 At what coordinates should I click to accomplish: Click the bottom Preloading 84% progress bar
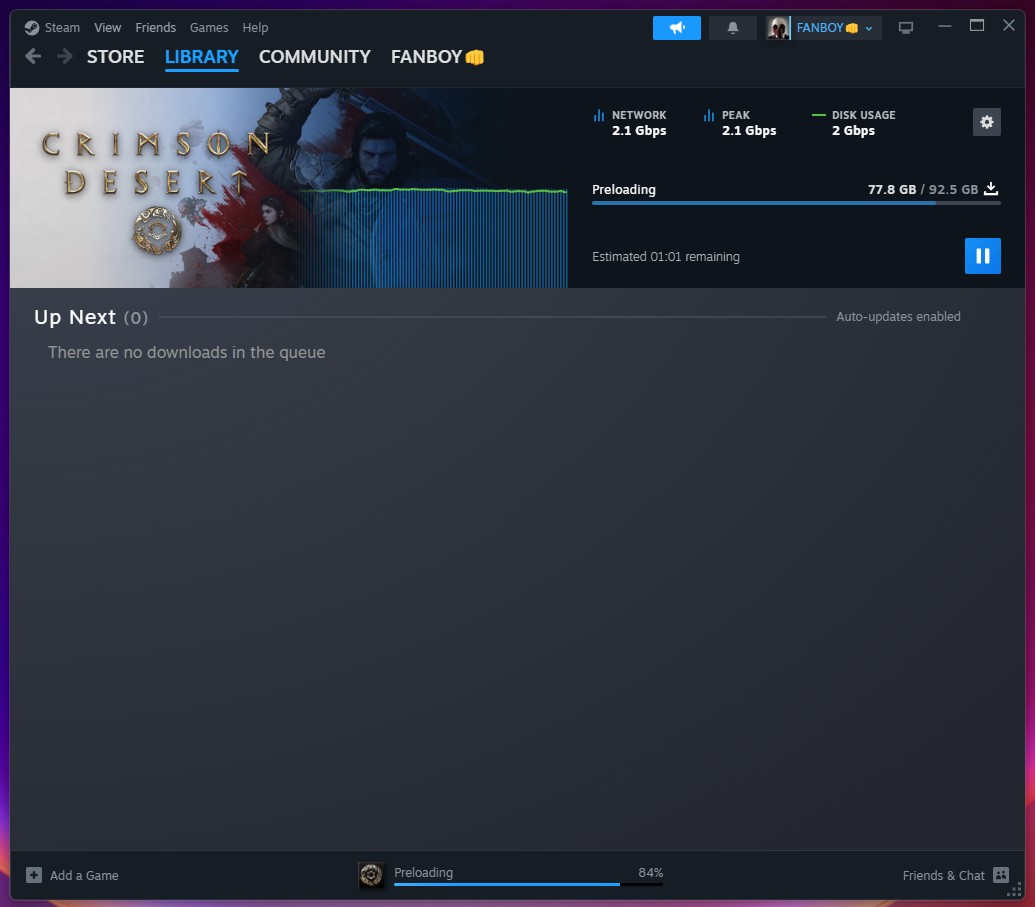tap(528, 884)
